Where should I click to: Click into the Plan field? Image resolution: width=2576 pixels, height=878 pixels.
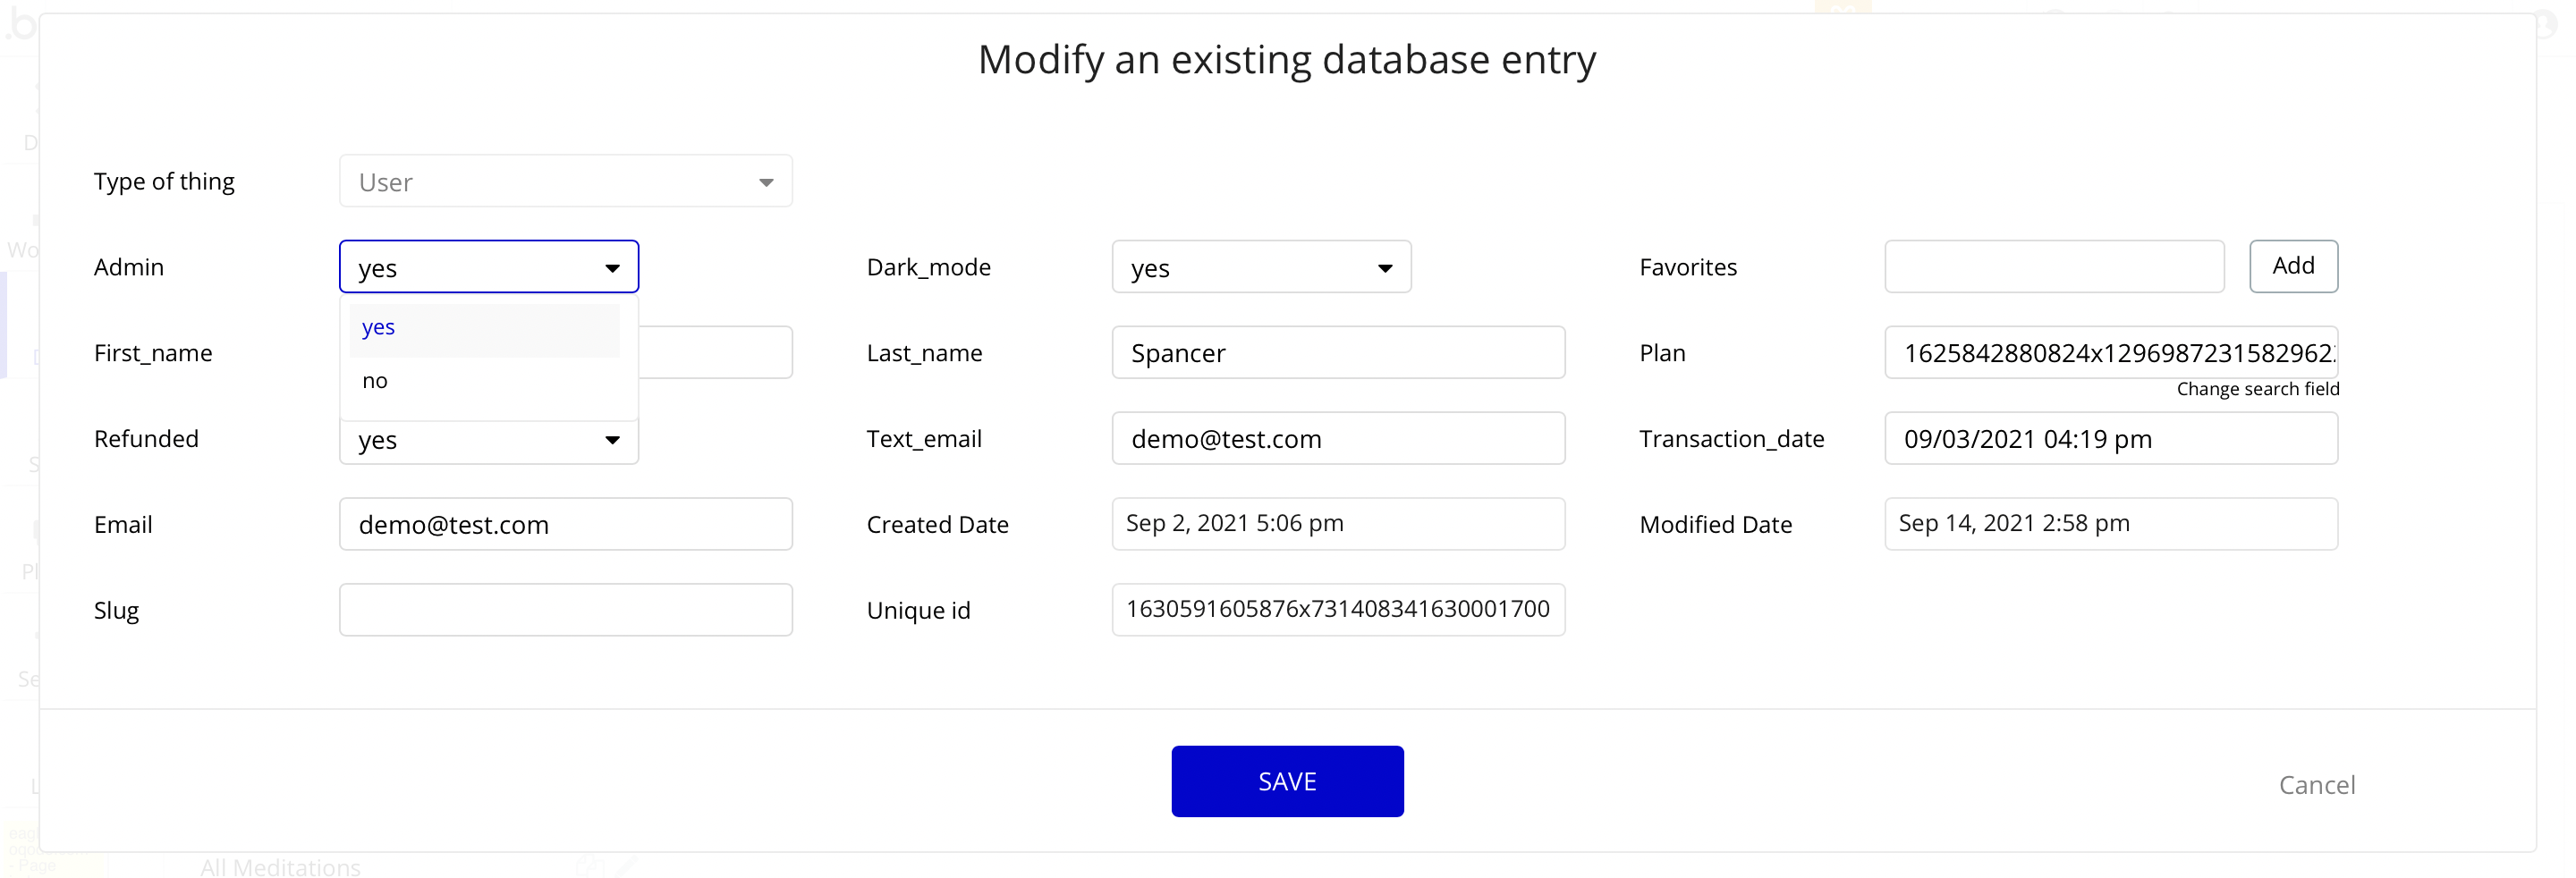pyautogui.click(x=2110, y=353)
